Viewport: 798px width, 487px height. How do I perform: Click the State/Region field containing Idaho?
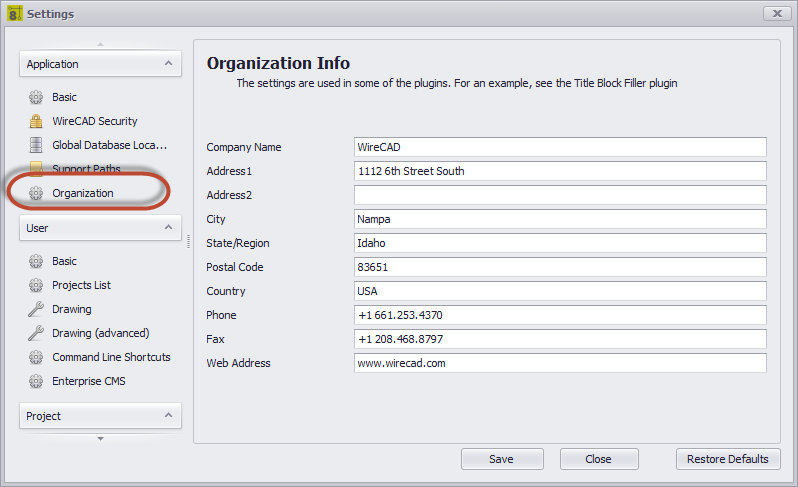[560, 243]
